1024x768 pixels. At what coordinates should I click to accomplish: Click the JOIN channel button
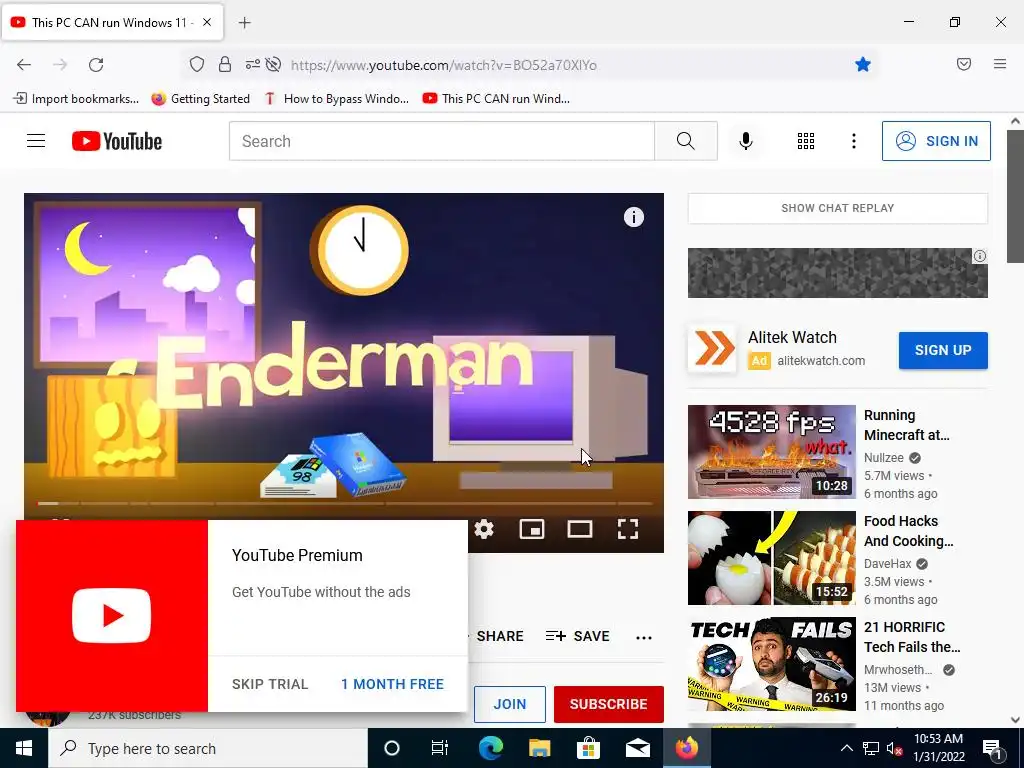click(509, 704)
